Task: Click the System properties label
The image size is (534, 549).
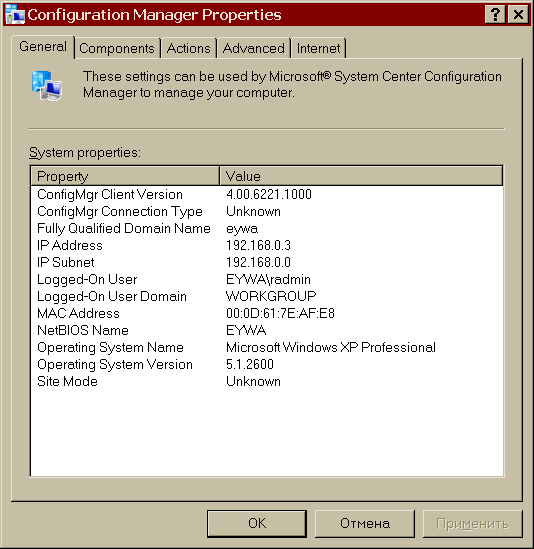Action: tap(85, 153)
